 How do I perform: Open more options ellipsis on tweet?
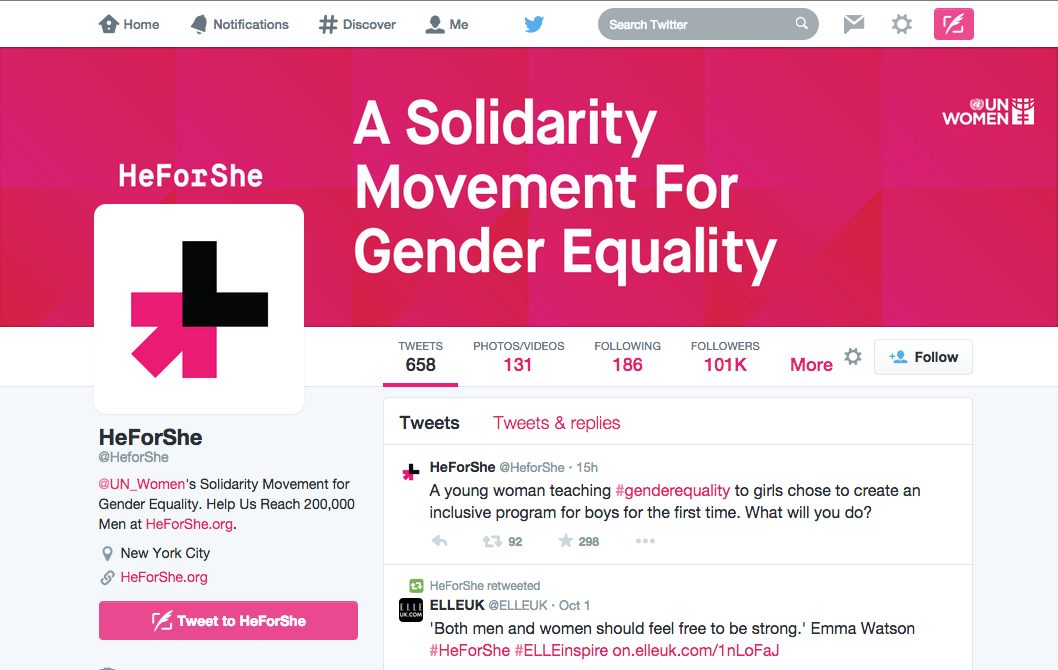(645, 541)
